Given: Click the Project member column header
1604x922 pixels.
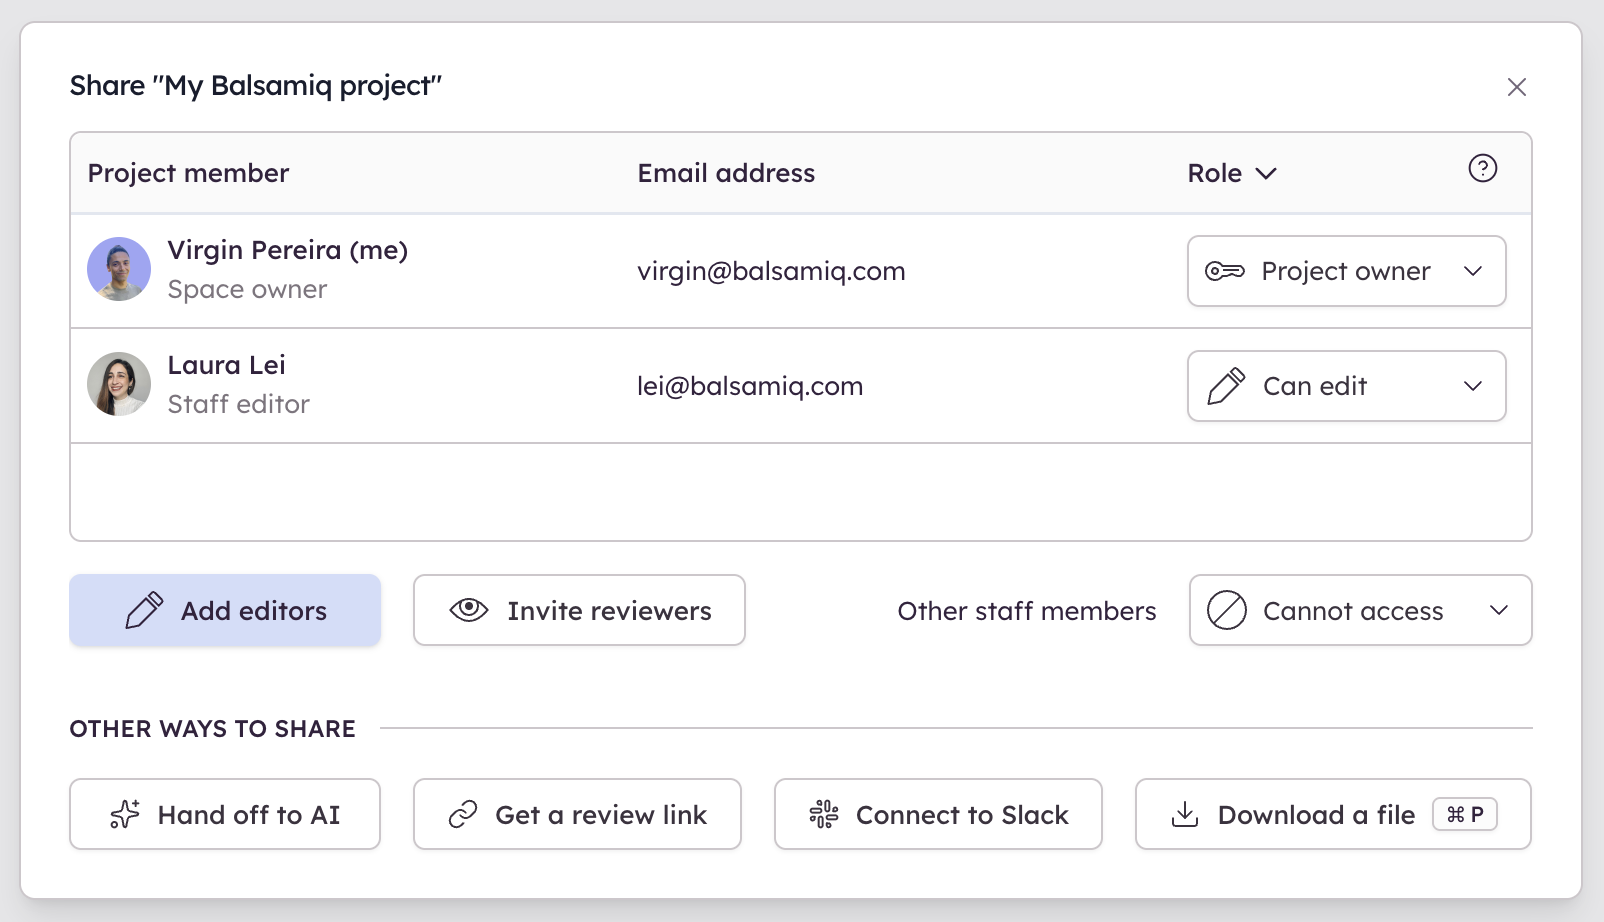Looking at the screenshot, I should coord(188,173).
